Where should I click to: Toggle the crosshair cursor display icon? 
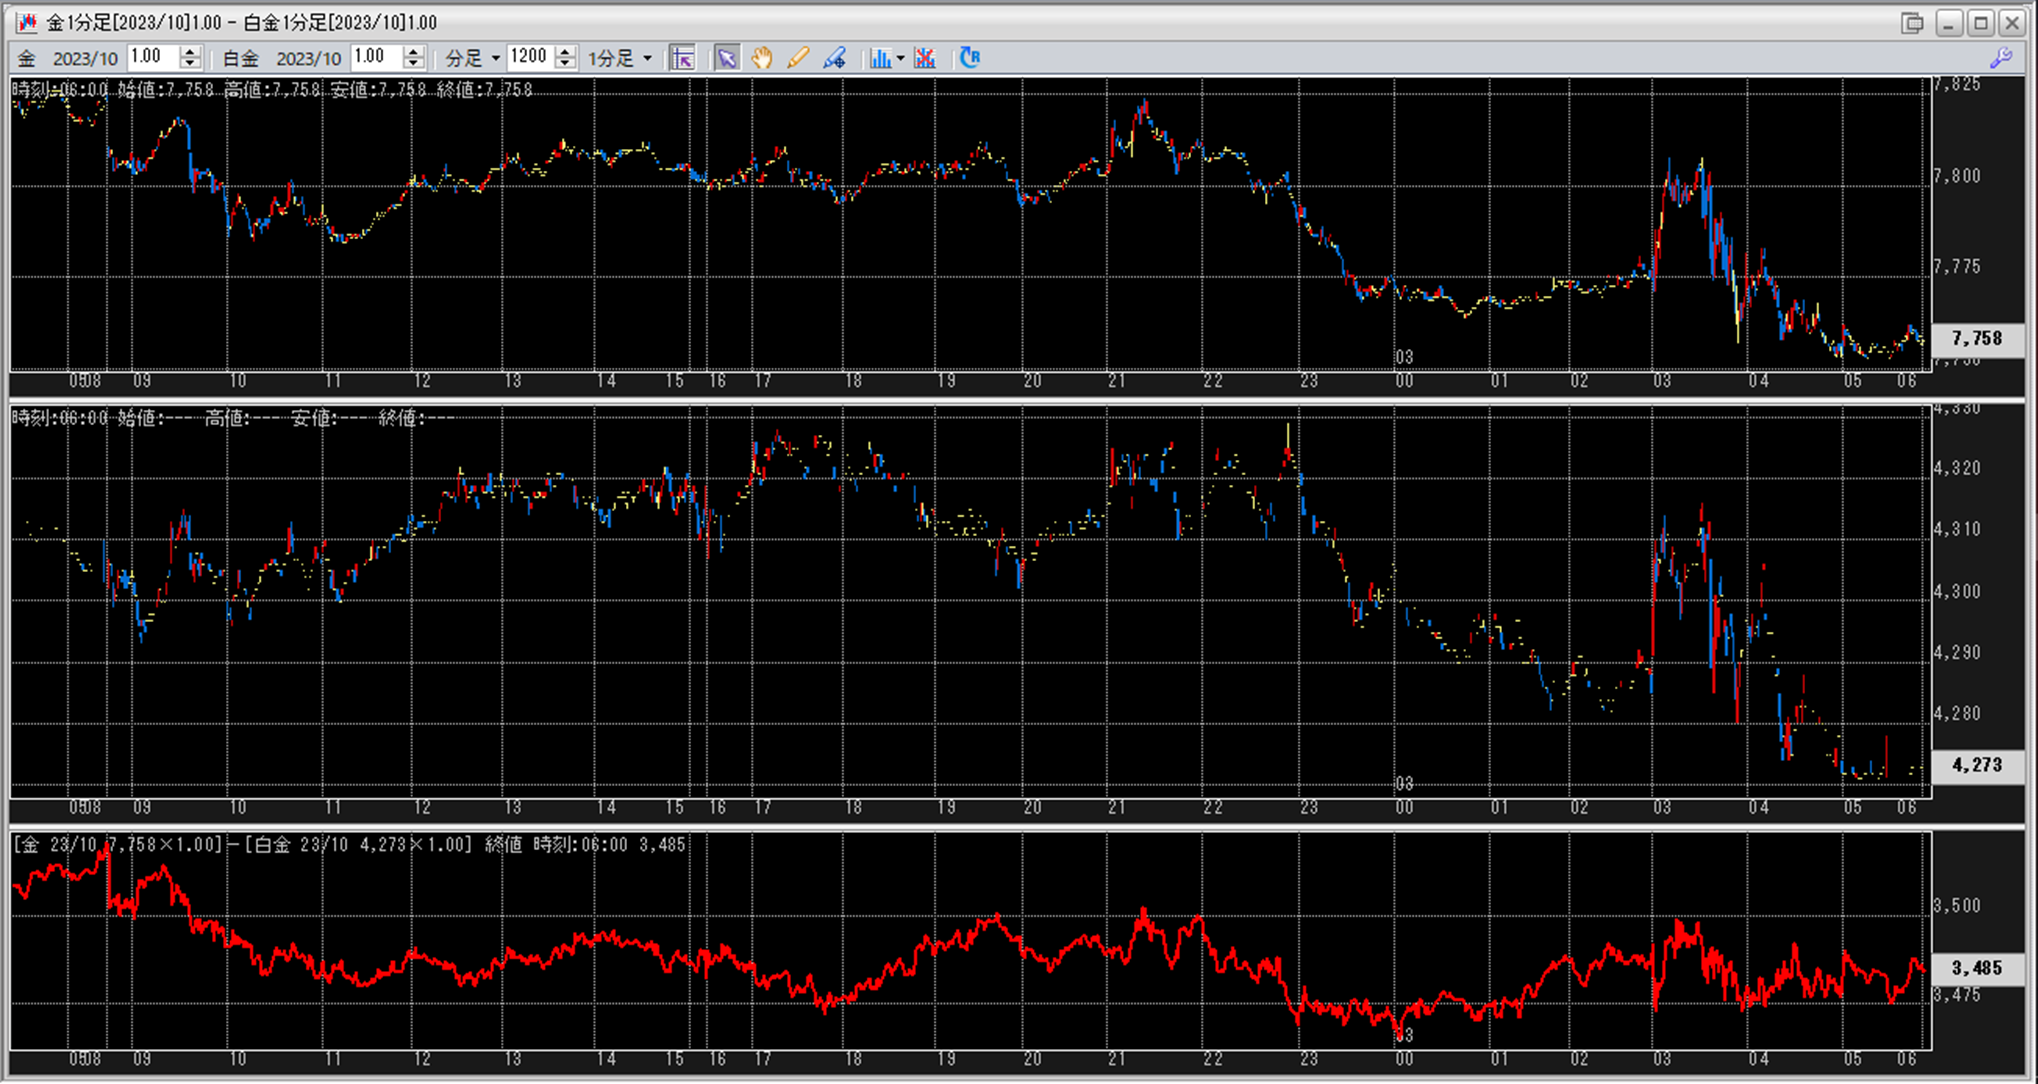pos(683,58)
